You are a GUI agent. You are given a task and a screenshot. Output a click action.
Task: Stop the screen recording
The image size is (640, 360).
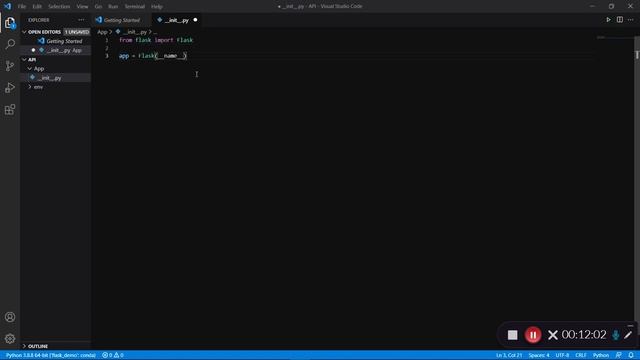point(512,335)
